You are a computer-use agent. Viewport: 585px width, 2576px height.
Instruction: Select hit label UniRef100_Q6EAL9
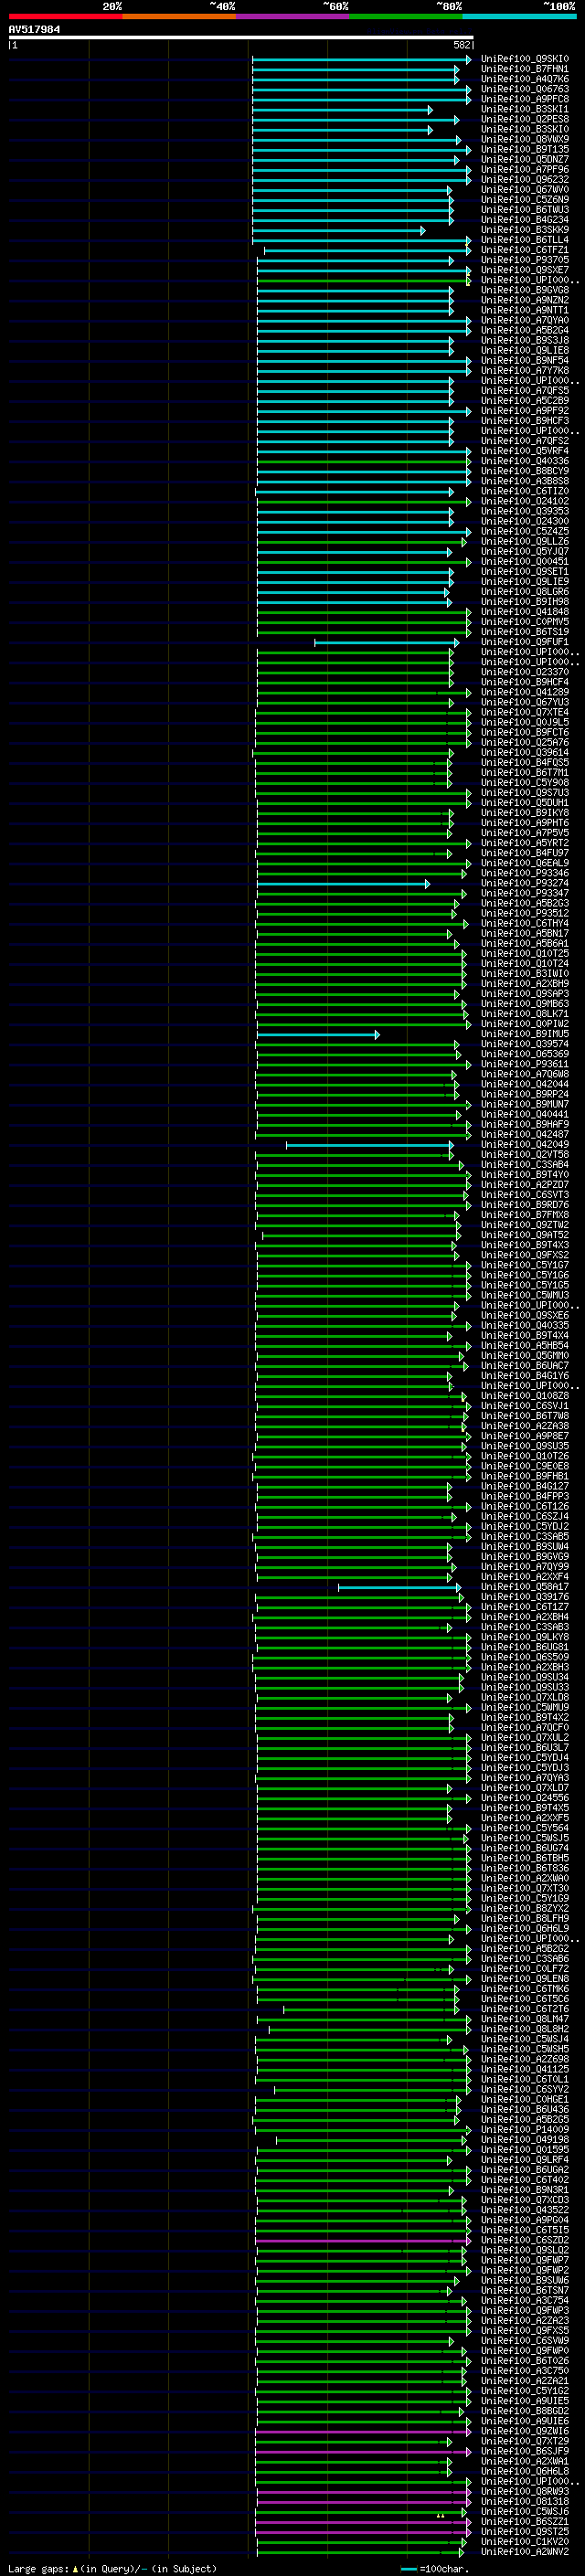(x=525, y=863)
